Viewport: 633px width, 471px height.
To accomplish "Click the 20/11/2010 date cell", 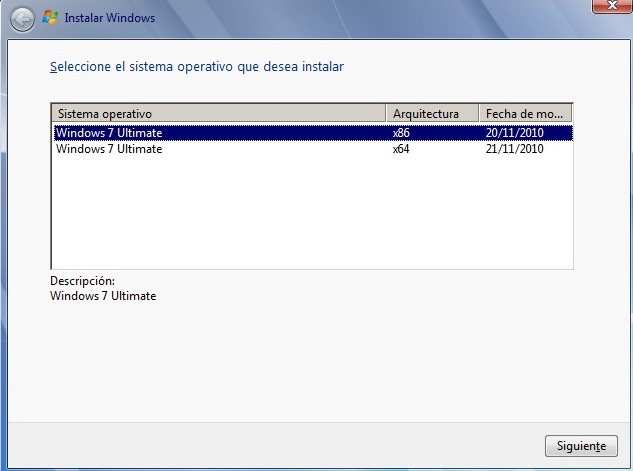I will coord(514,133).
